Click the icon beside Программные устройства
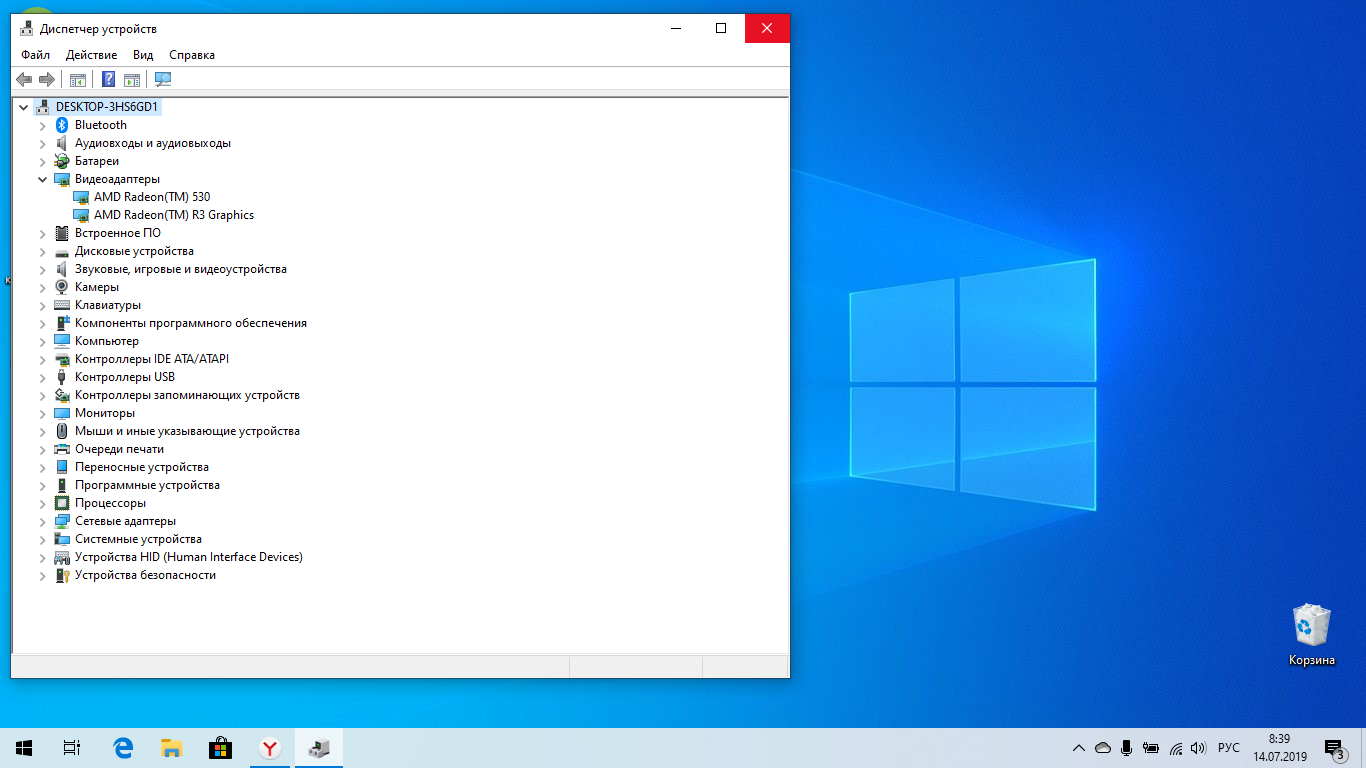Image resolution: width=1366 pixels, height=768 pixels. pyautogui.click(x=62, y=485)
